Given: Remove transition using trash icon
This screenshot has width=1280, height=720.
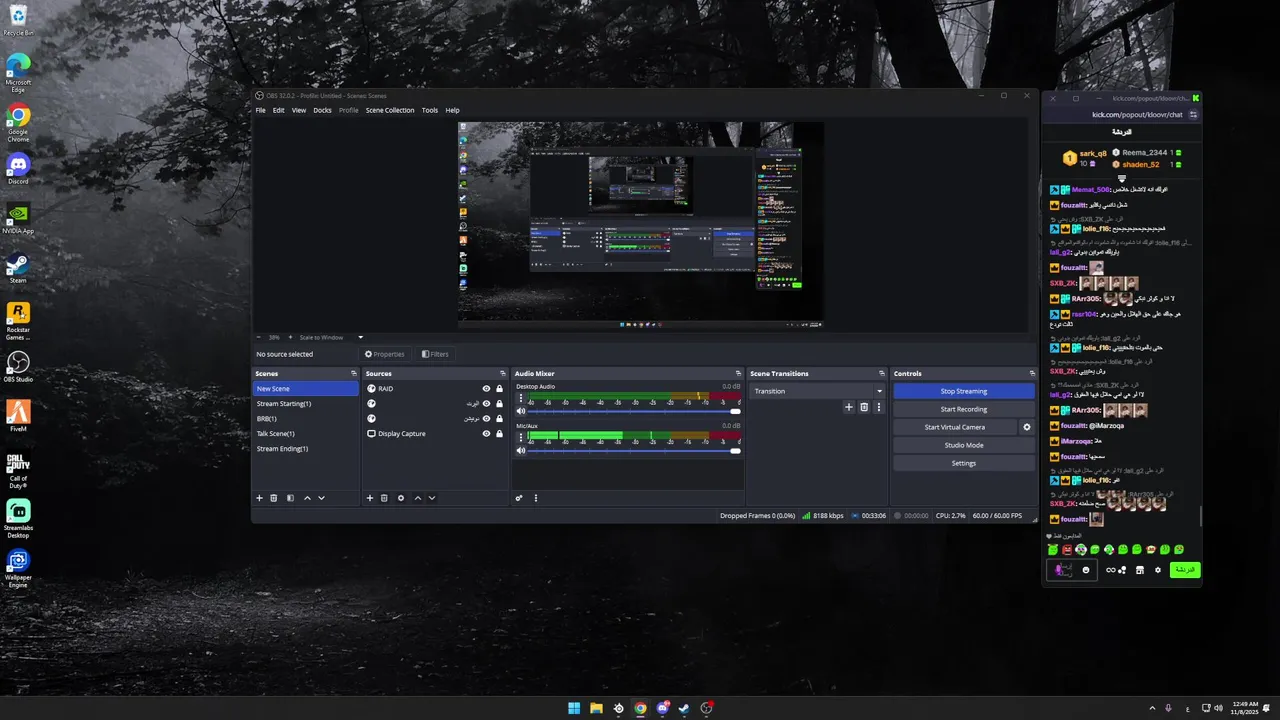Looking at the screenshot, I should tap(864, 407).
